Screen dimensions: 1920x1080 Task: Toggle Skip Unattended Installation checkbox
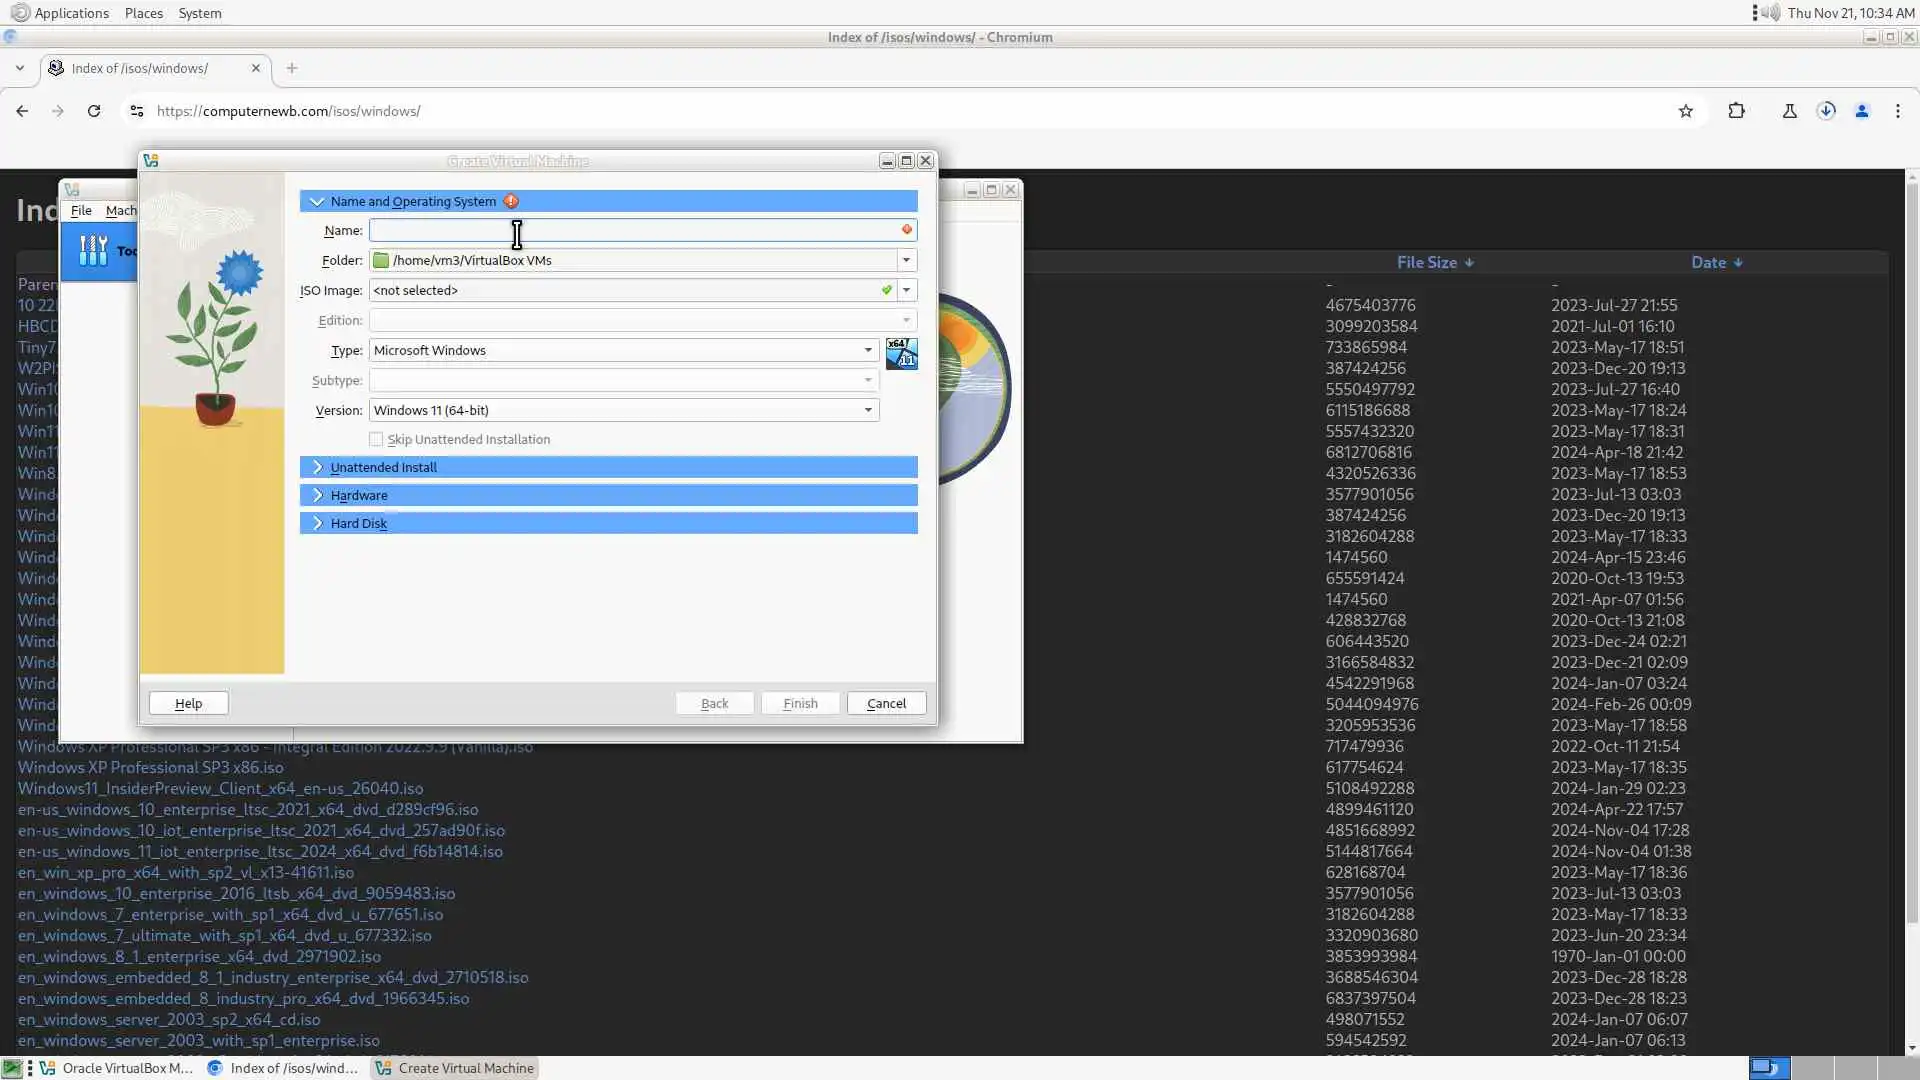coord(376,439)
